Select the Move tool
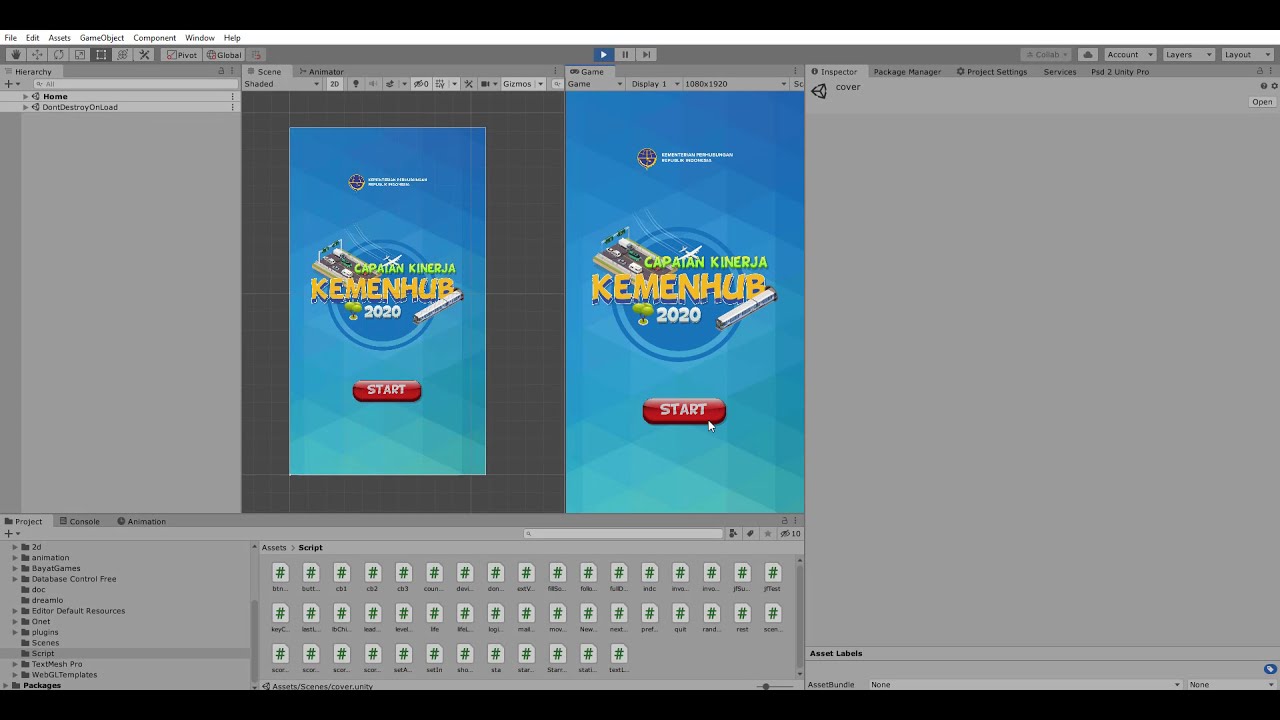Screen dimensions: 1280x720 coord(37,55)
